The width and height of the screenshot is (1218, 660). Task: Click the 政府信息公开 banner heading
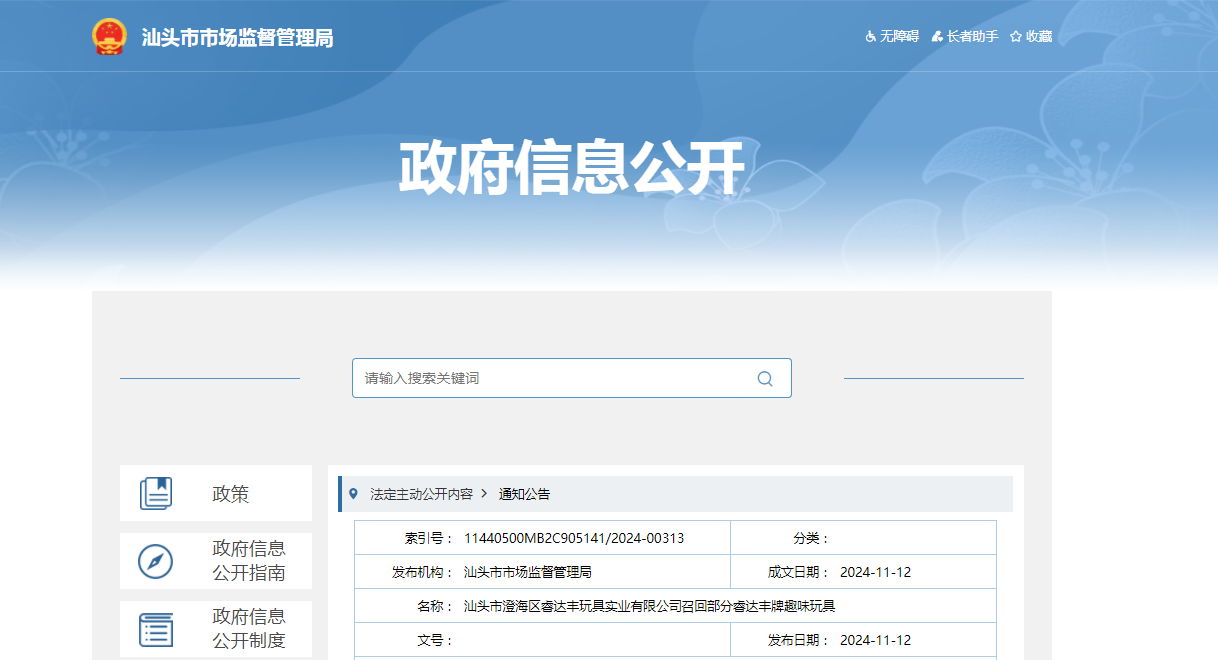pyautogui.click(x=572, y=168)
